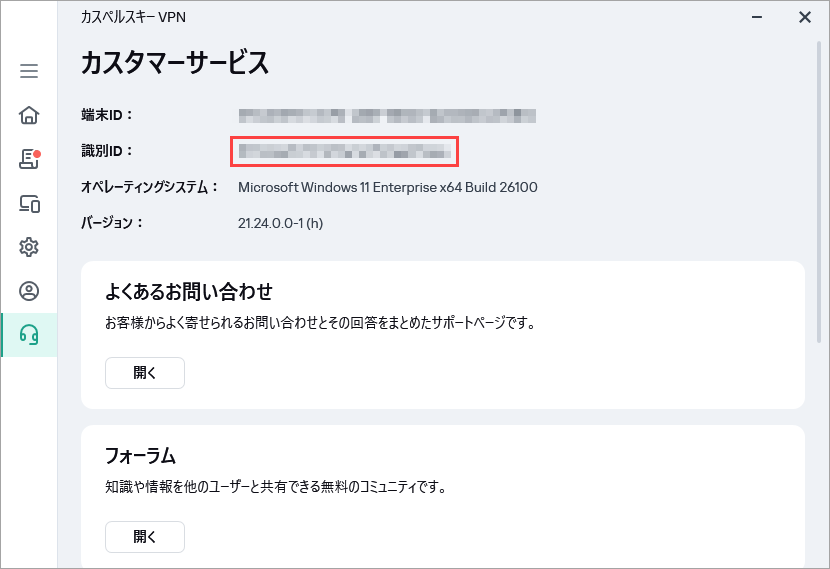The height and width of the screenshot is (569, 830).
Task: Click the オペレーティングシステム label
Action: click(149, 187)
